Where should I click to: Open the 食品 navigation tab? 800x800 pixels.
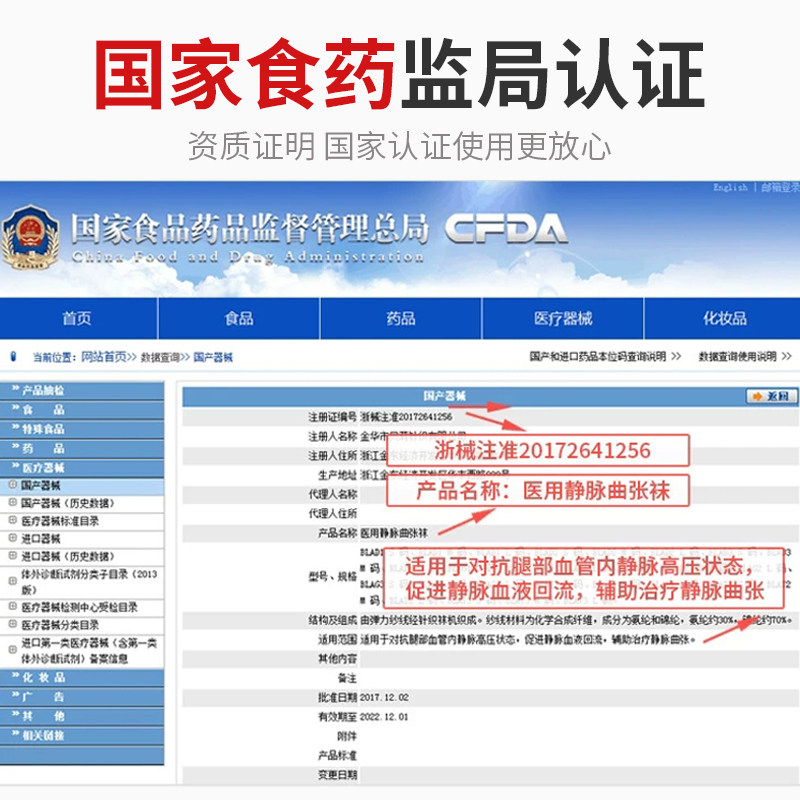[x=239, y=318]
